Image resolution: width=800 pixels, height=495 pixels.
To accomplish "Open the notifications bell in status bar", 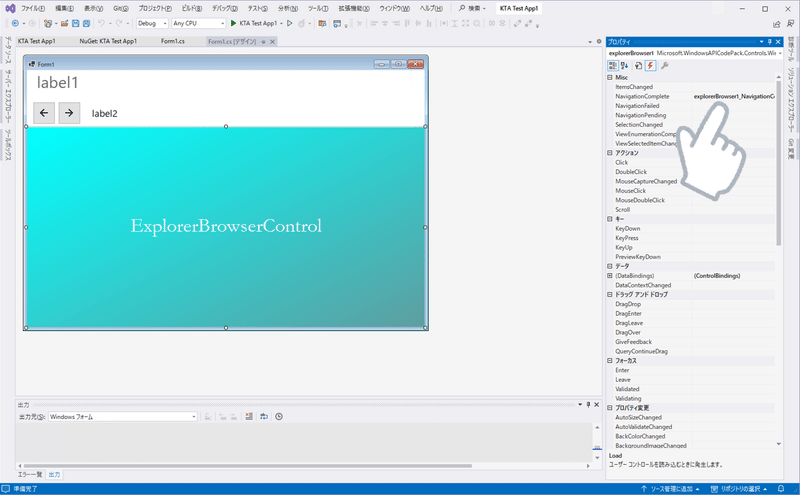I will pos(781,489).
